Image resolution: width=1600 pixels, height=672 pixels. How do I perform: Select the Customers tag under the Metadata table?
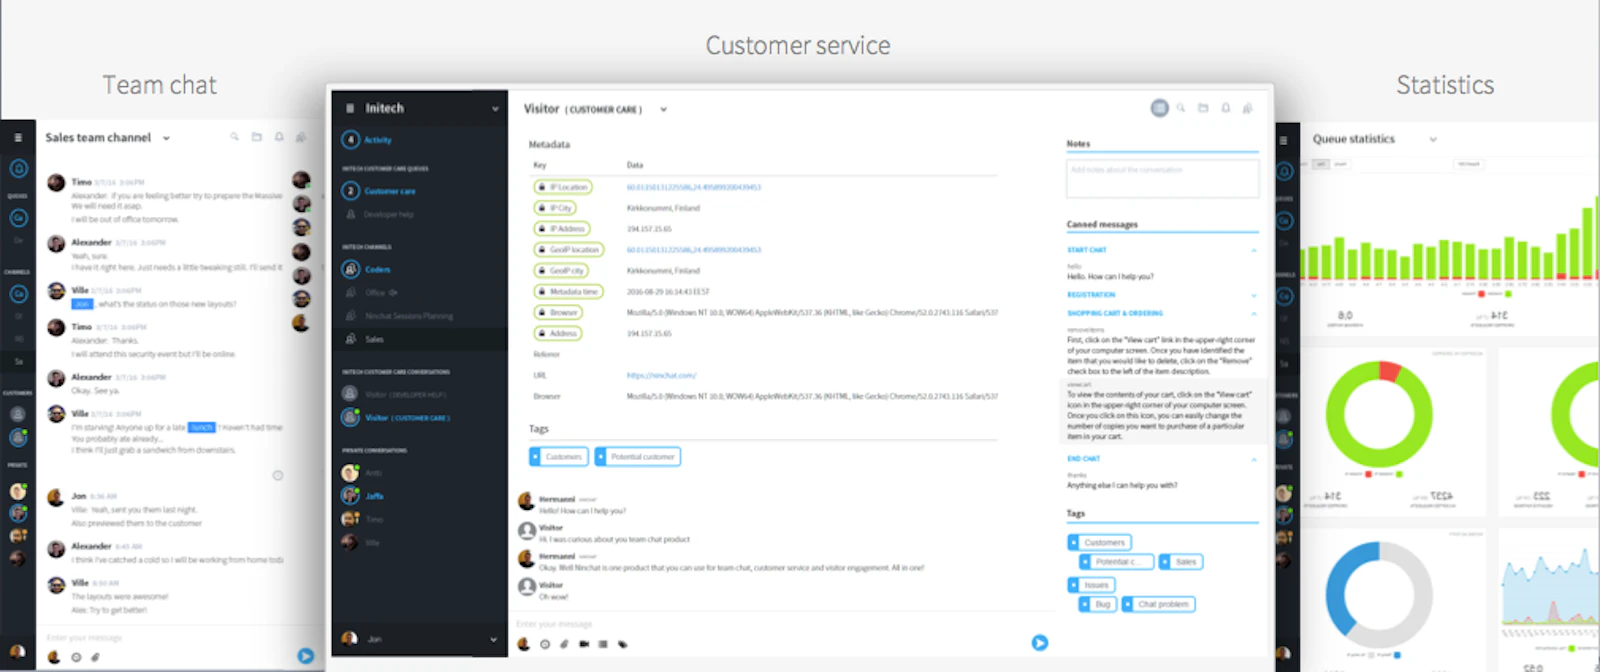coord(558,457)
